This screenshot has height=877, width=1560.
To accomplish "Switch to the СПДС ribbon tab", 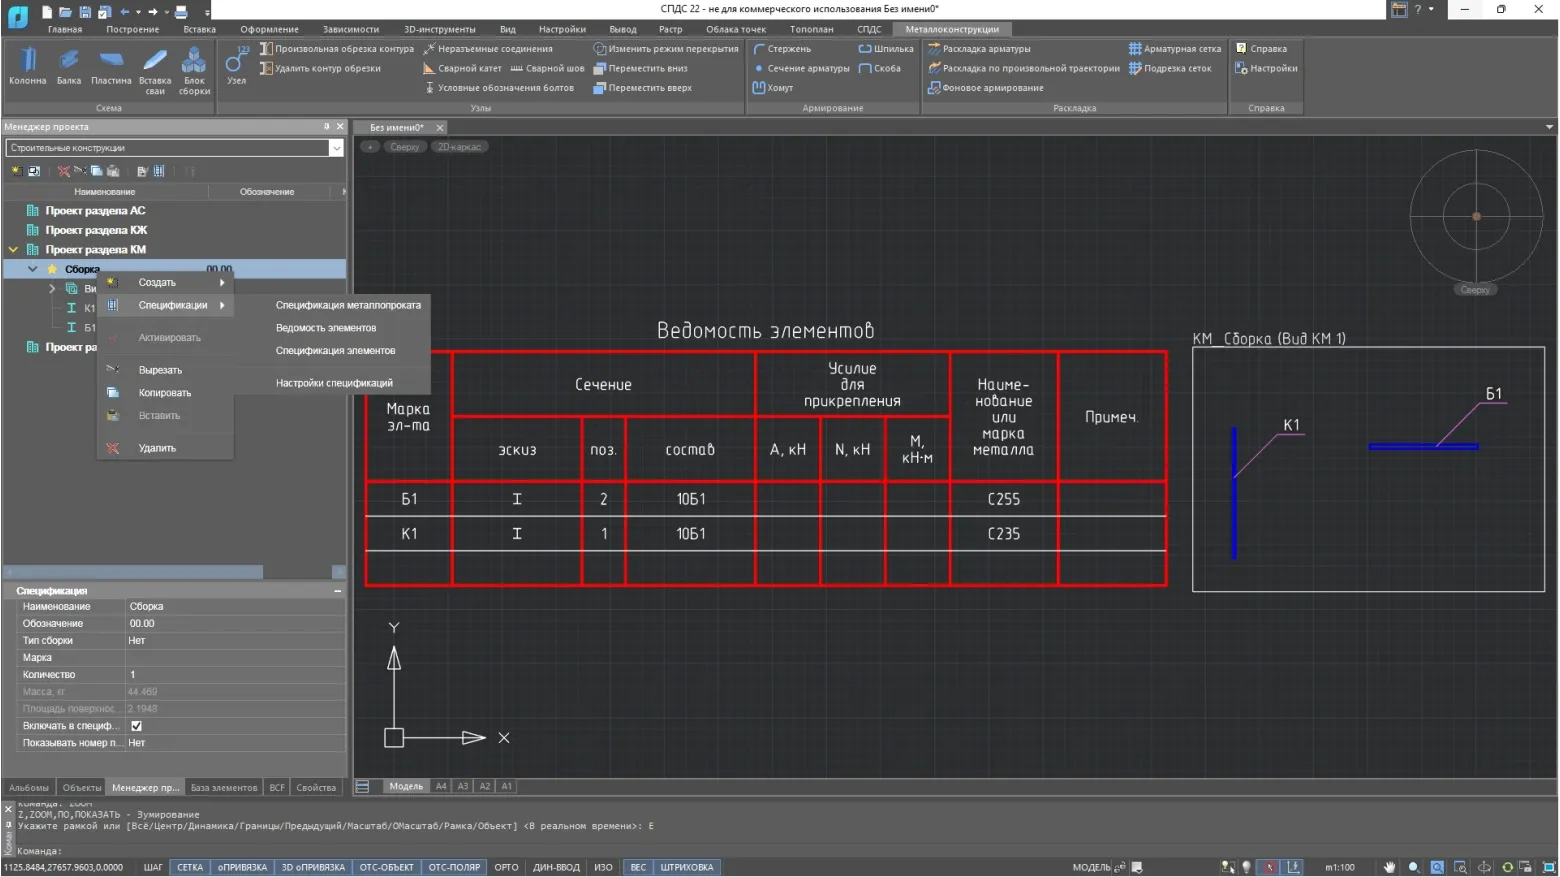I will [x=869, y=29].
